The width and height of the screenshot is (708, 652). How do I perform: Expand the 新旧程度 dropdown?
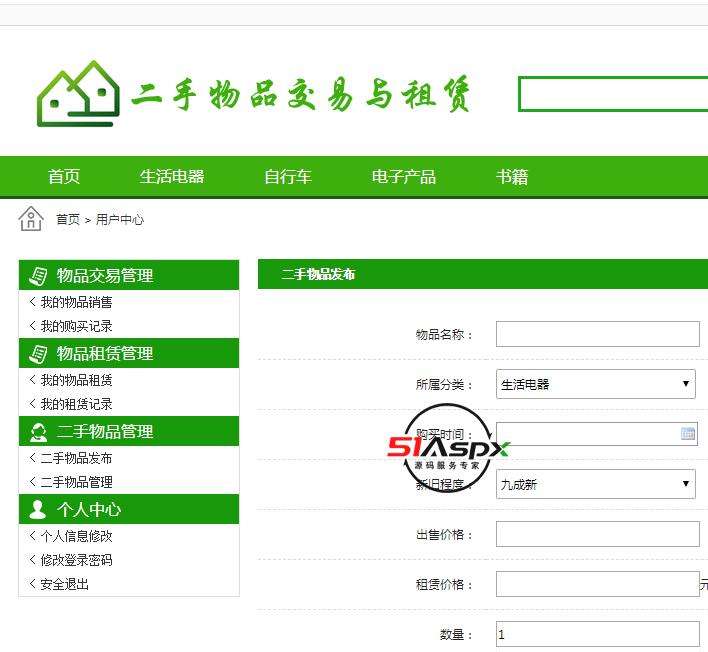596,484
